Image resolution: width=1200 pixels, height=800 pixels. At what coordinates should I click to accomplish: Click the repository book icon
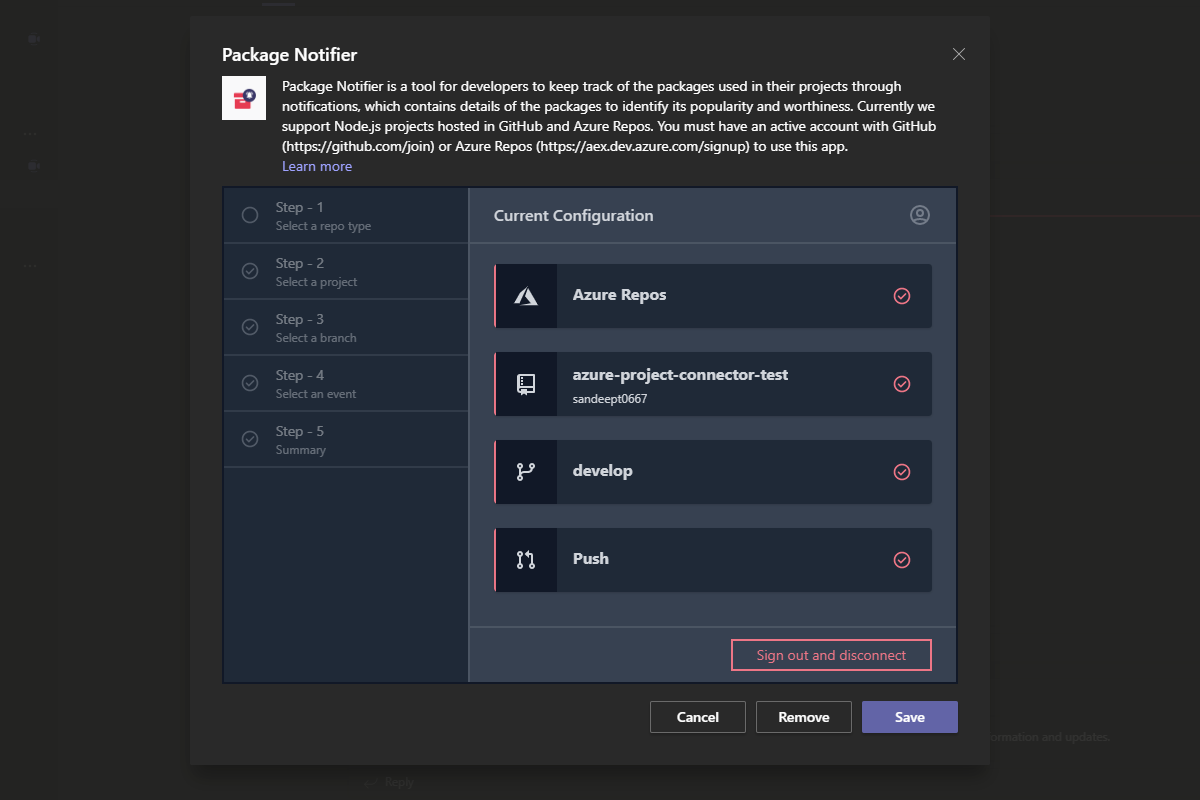(x=526, y=384)
